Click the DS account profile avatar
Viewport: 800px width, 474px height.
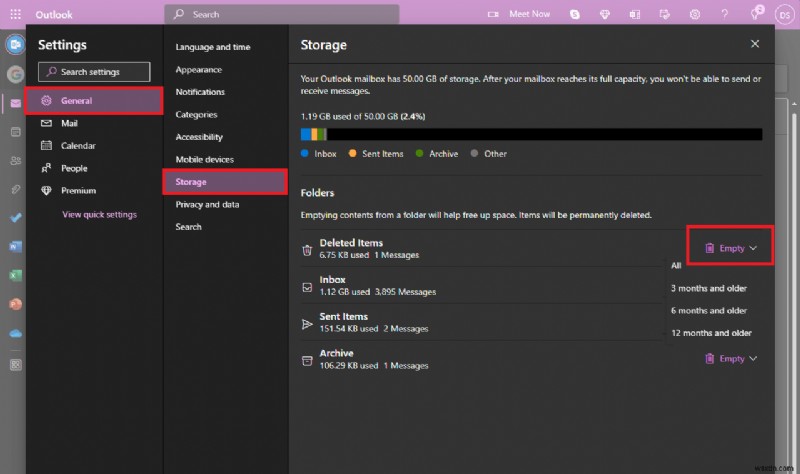(783, 14)
